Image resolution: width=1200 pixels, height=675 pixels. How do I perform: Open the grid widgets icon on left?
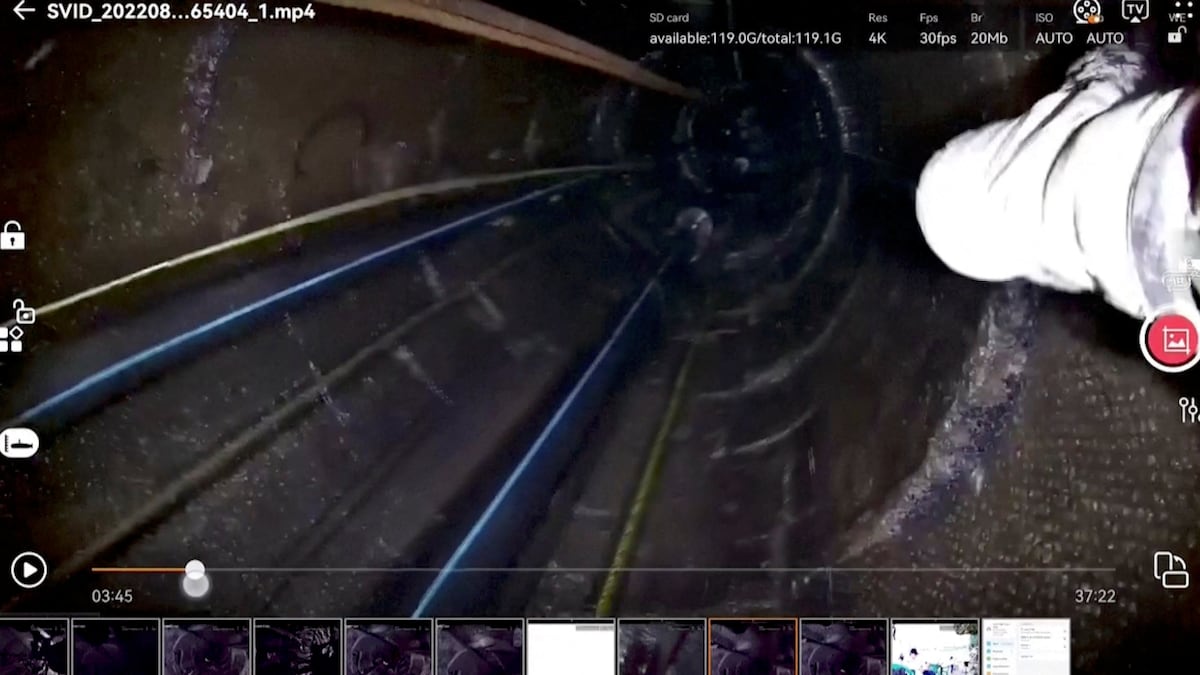[x=11, y=340]
